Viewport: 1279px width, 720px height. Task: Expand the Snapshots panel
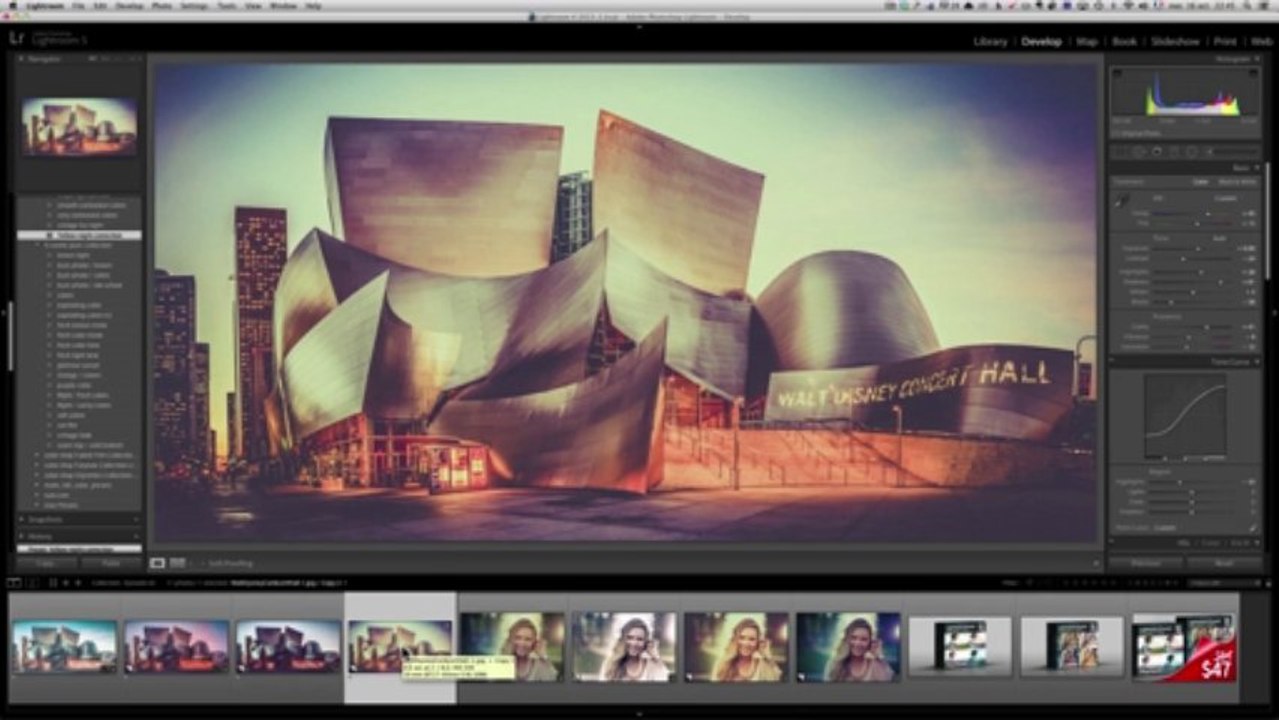22,519
